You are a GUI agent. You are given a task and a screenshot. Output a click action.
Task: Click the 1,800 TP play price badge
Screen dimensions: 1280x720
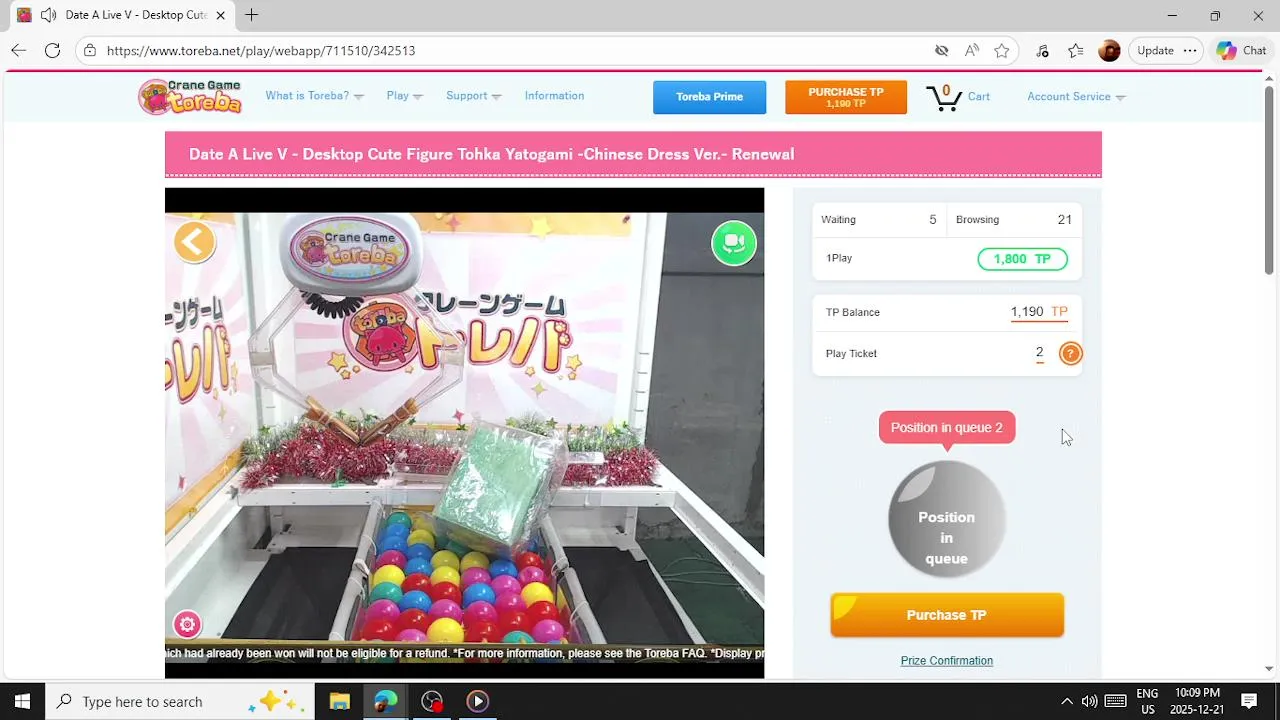click(1022, 259)
